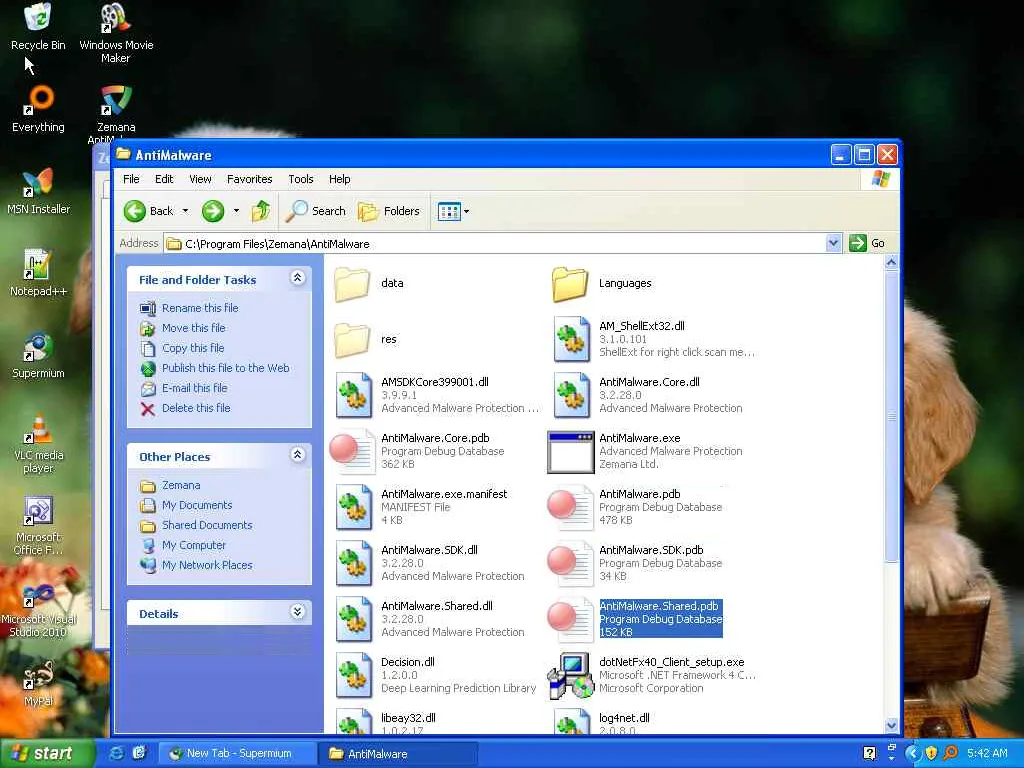The image size is (1024, 768).
Task: Click the AntiMalware taskbar button
Action: [x=398, y=754]
